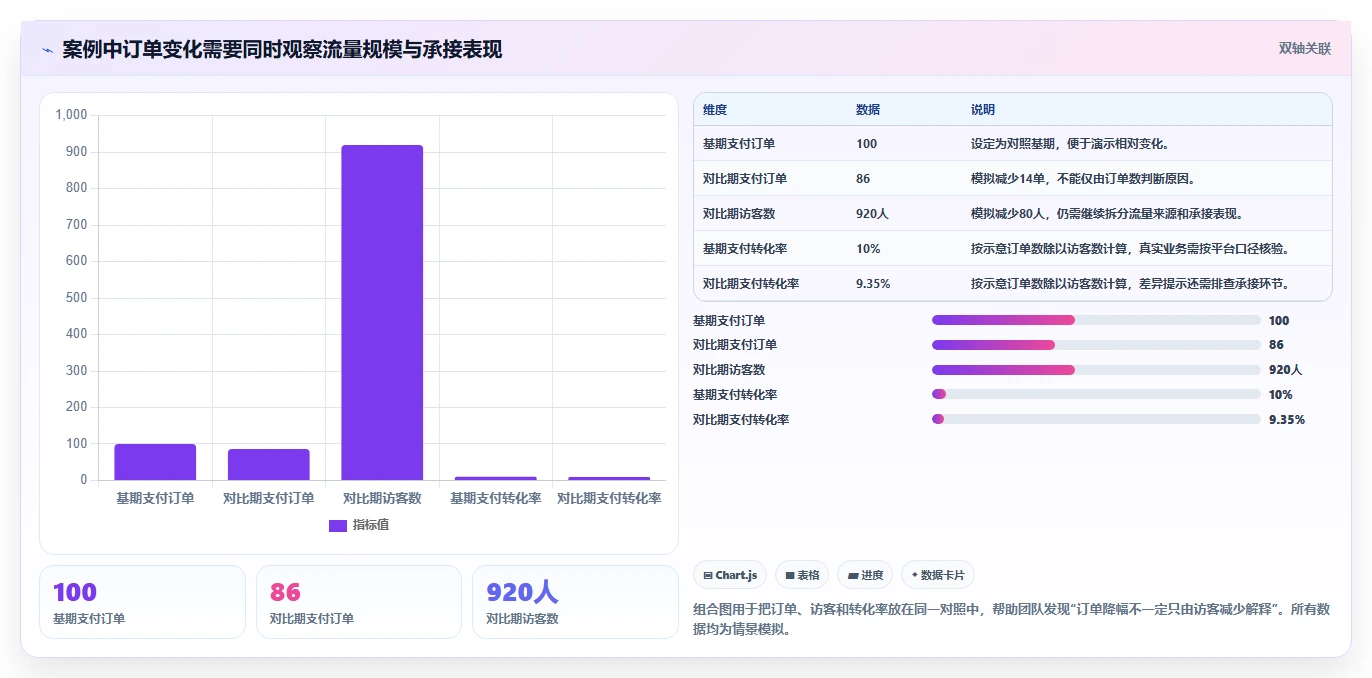The width and height of the screenshot is (1372, 678).
Task: Click the note starting 模拟减少14单
Action: coord(1083,179)
